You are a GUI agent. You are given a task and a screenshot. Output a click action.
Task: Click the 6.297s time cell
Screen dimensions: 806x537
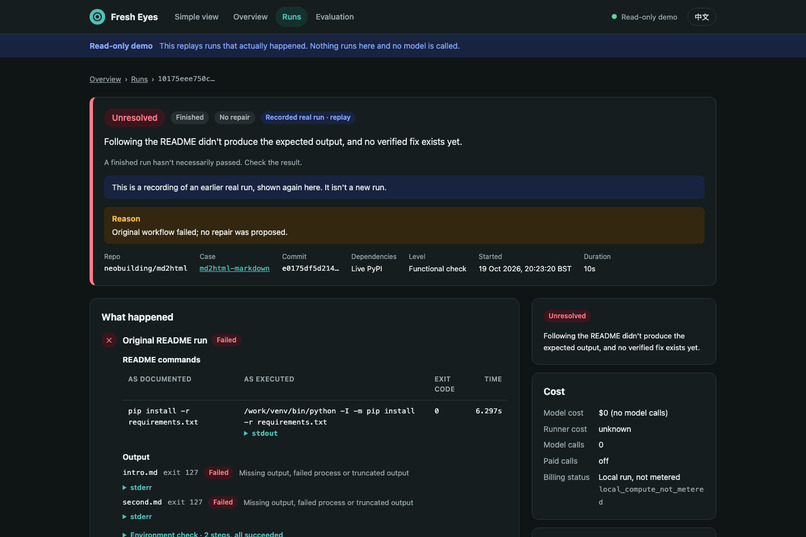tap(488, 411)
